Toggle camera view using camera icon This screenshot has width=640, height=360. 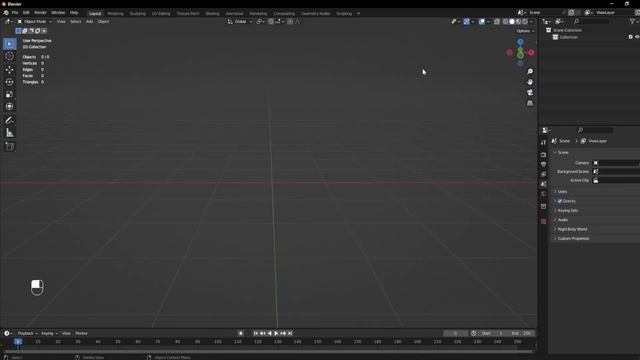530,93
